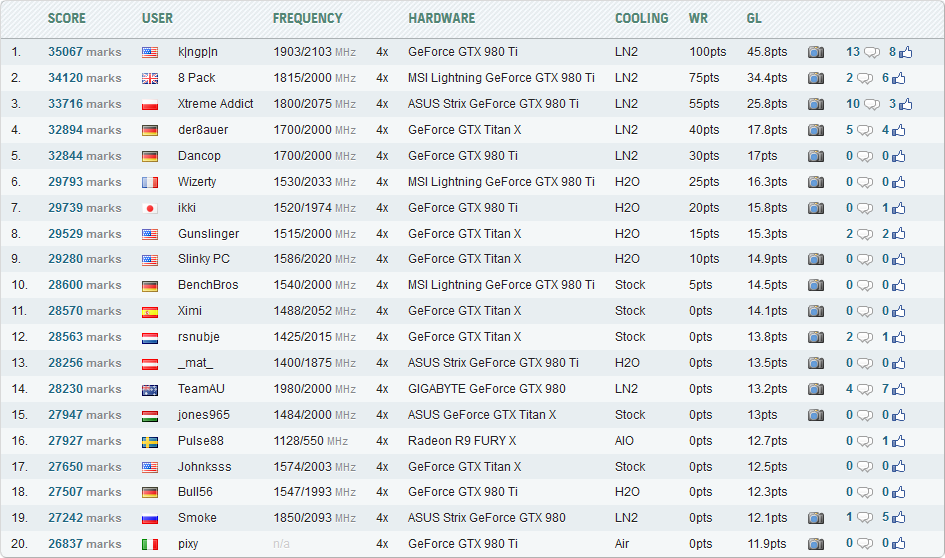Open the 27927 marks score
Screen dimensions: 945x558
[x=84, y=440]
